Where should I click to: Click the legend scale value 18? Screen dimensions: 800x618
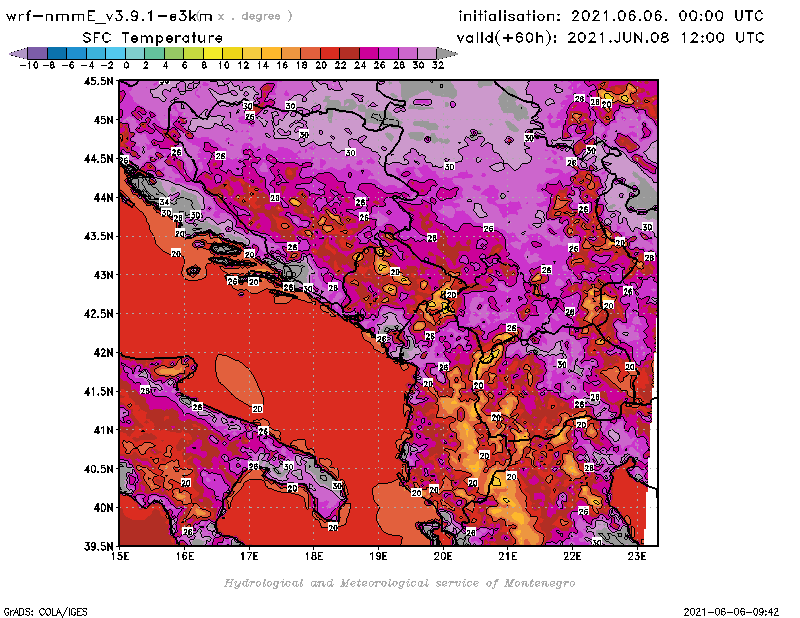302,65
